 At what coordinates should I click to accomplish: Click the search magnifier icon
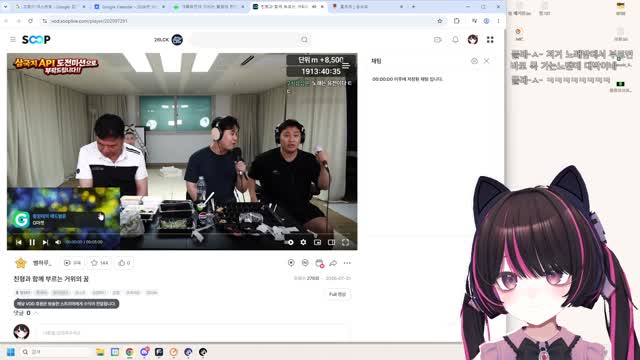tap(304, 40)
